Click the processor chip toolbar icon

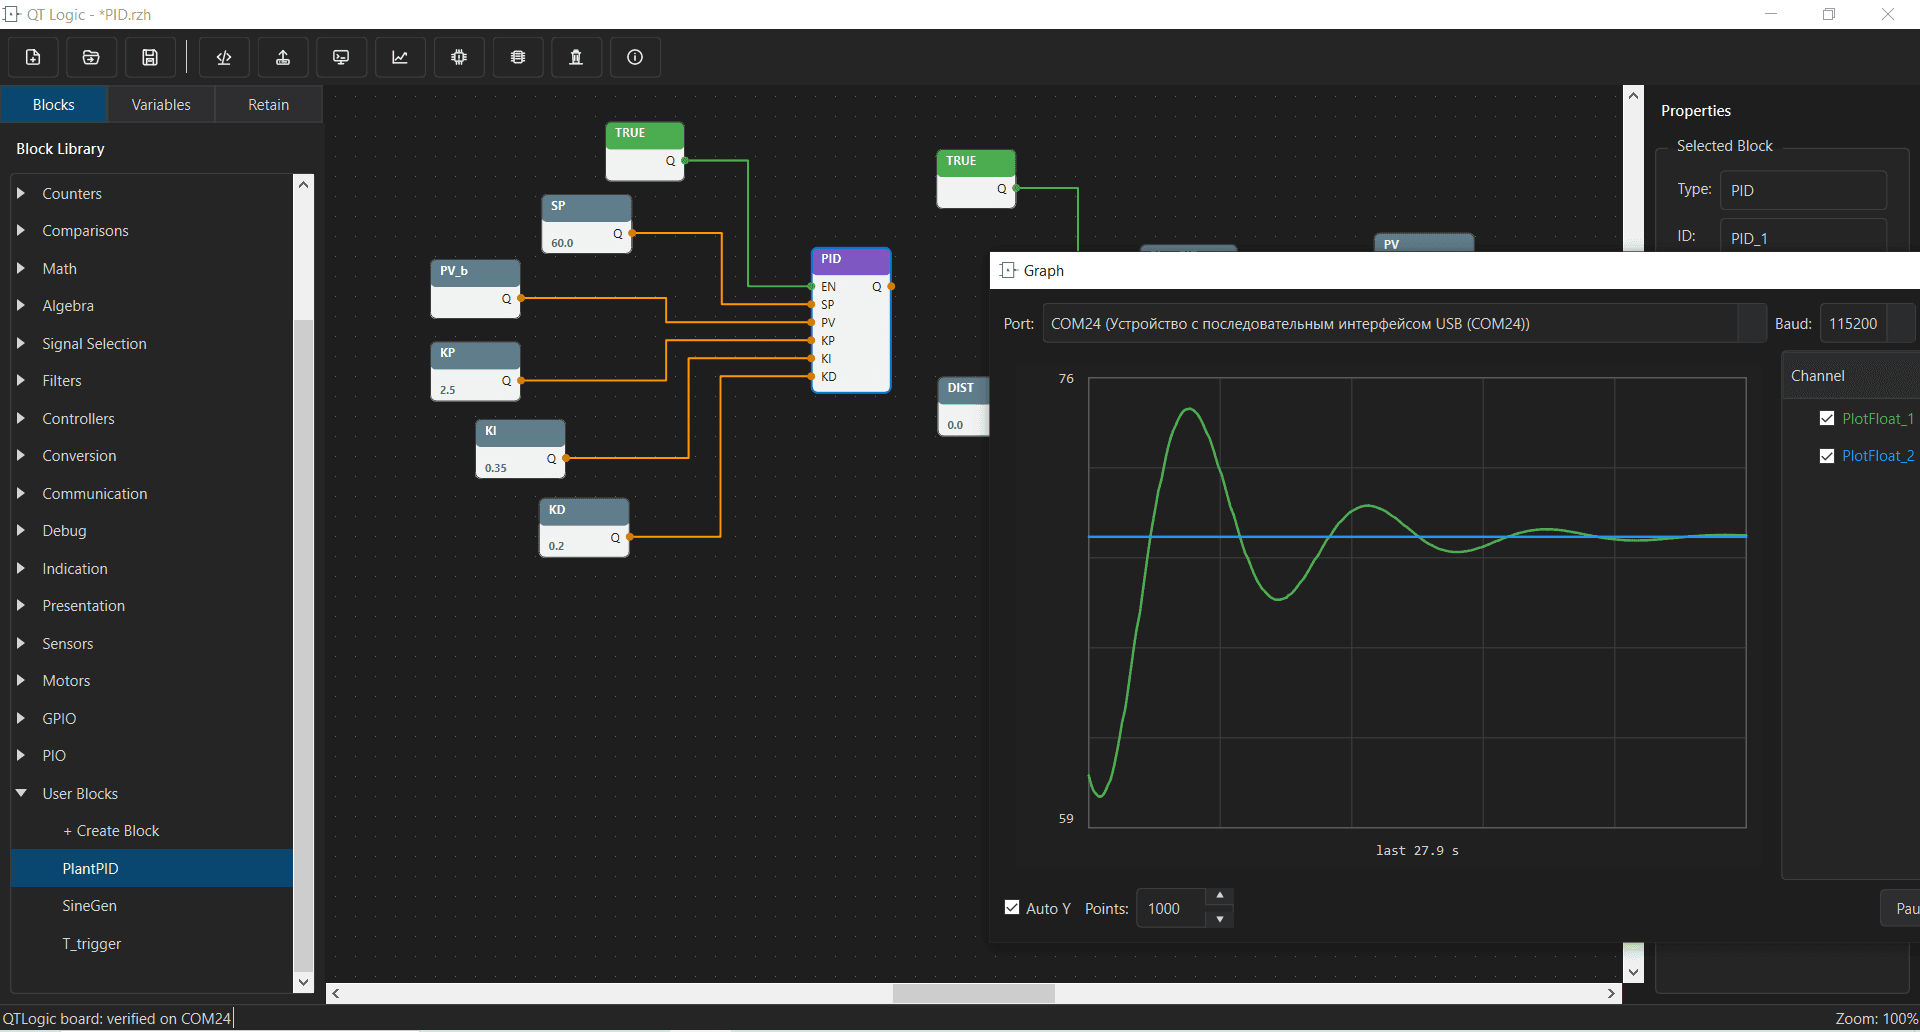coord(459,57)
